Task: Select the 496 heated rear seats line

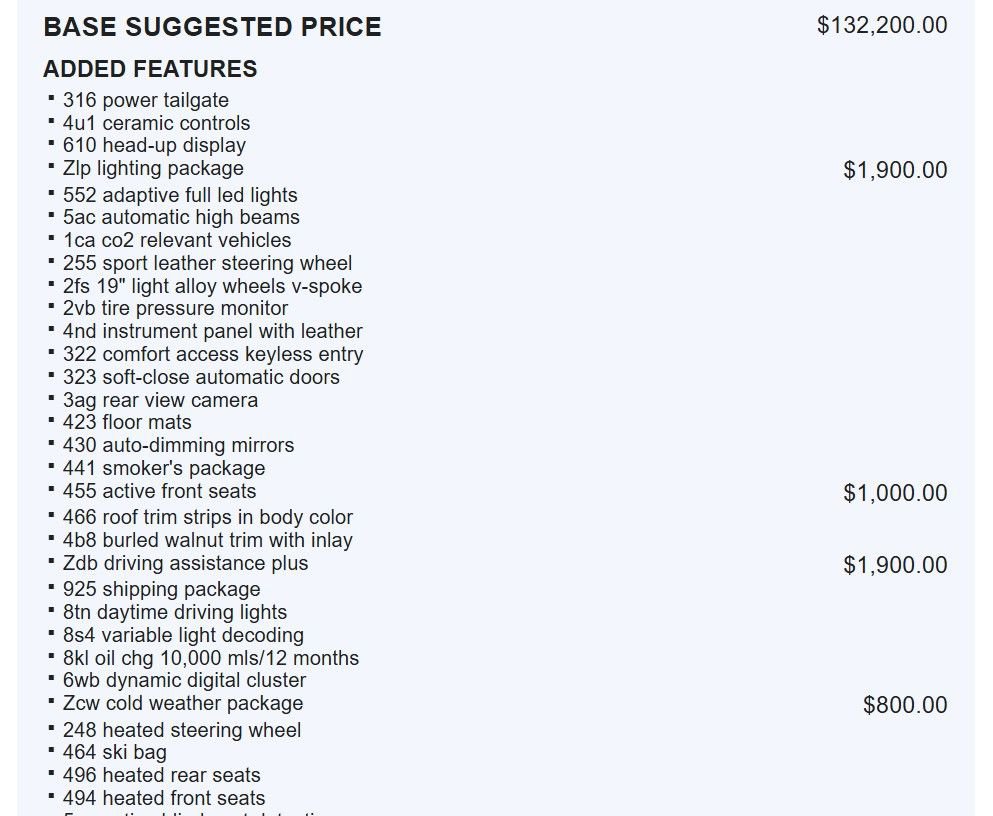Action: tap(161, 775)
